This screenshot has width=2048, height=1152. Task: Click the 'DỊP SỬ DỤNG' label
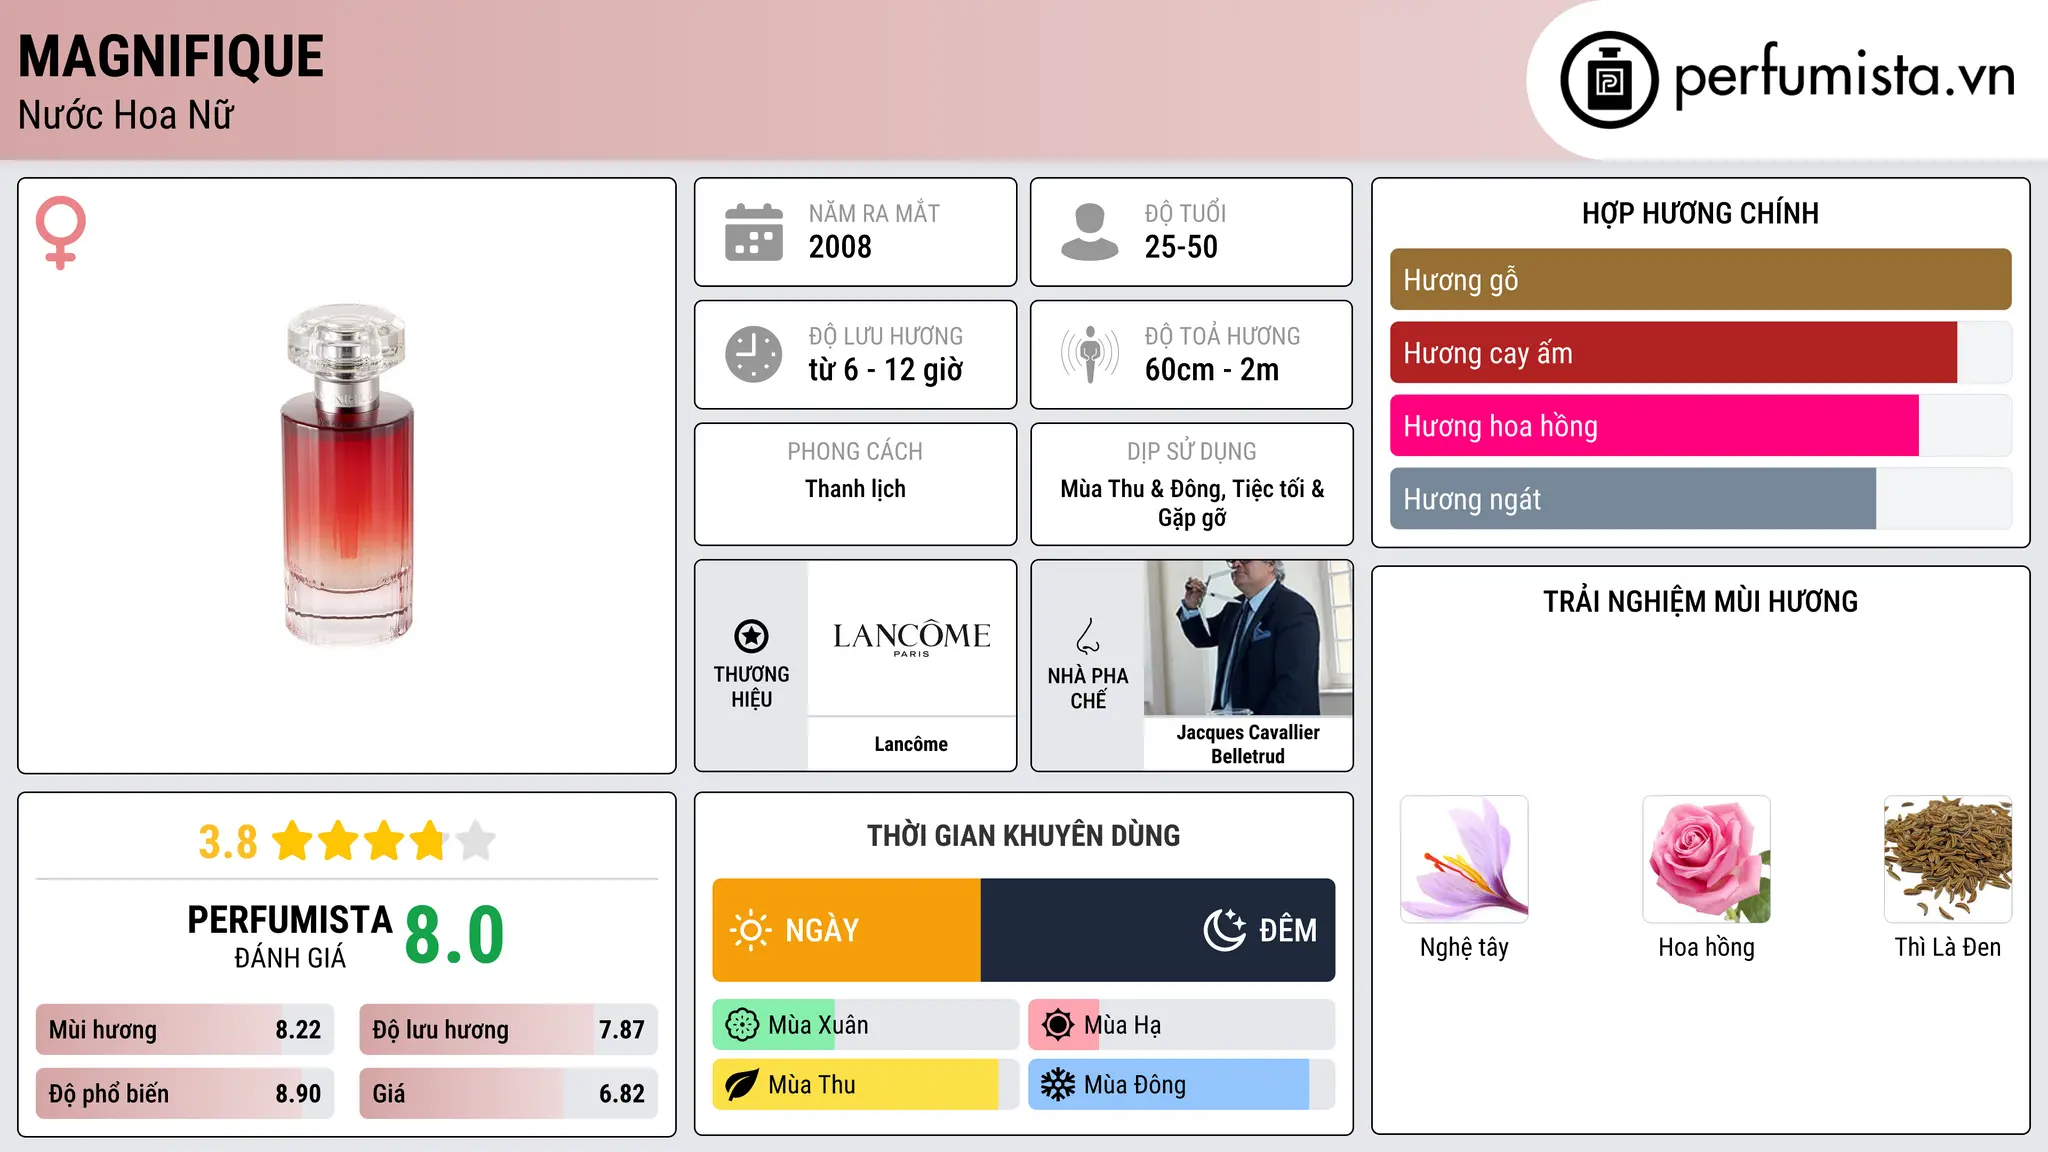pos(1192,452)
